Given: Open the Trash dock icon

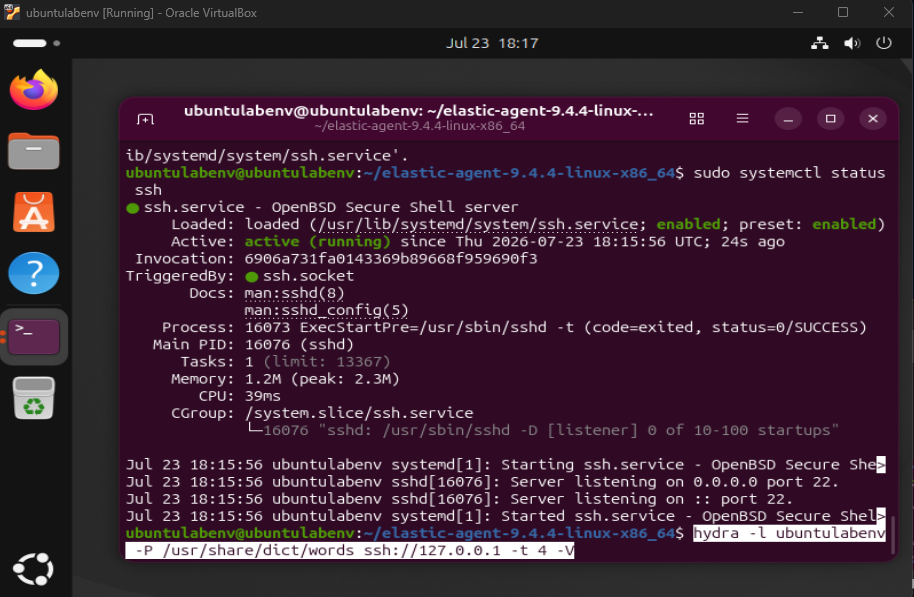Looking at the screenshot, I should pyautogui.click(x=34, y=398).
